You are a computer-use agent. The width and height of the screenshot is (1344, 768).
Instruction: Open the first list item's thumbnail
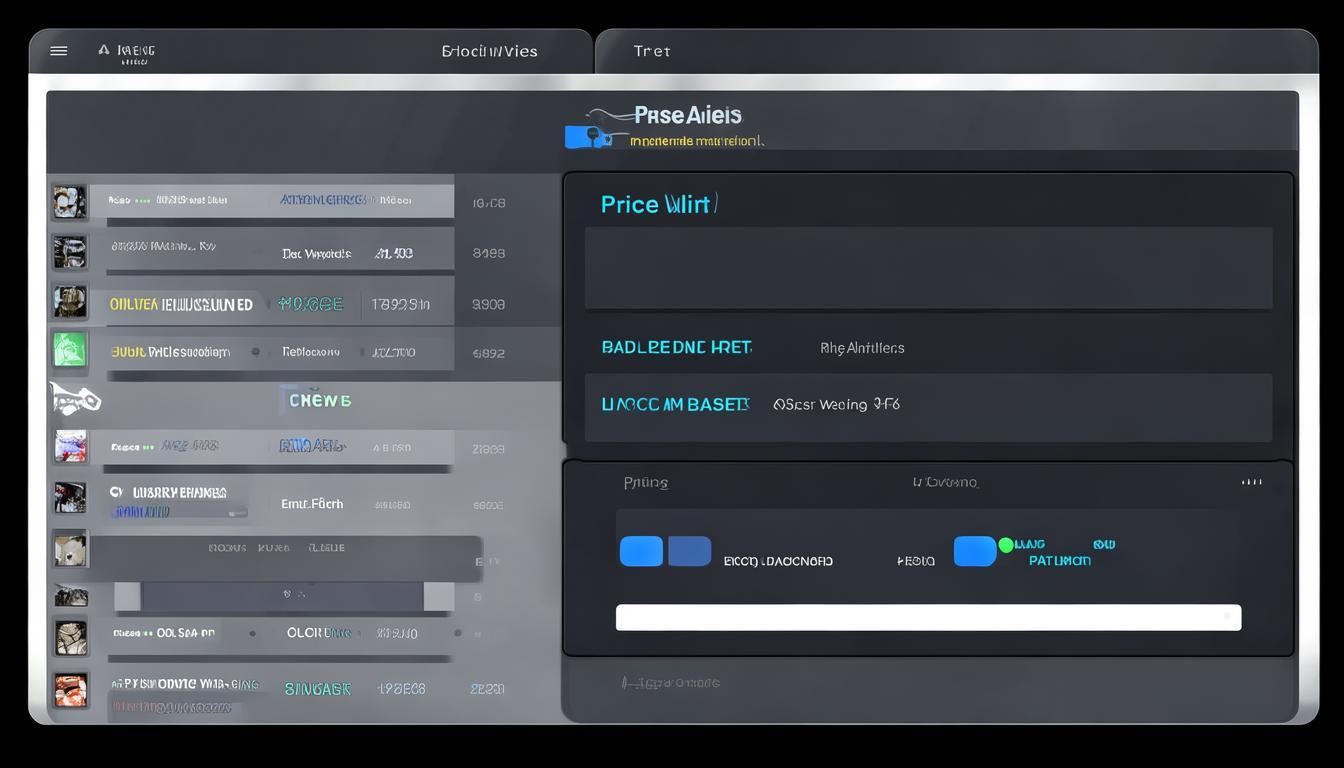[70, 202]
